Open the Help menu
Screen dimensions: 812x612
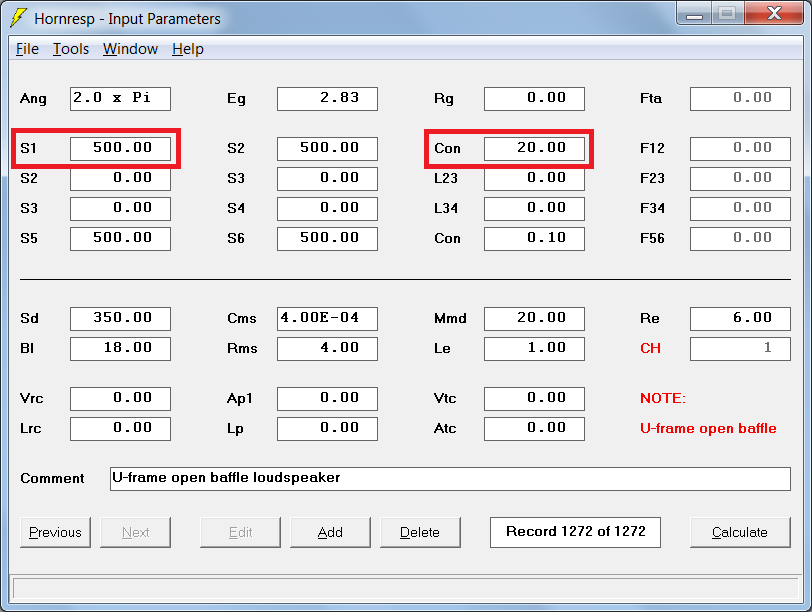point(187,49)
